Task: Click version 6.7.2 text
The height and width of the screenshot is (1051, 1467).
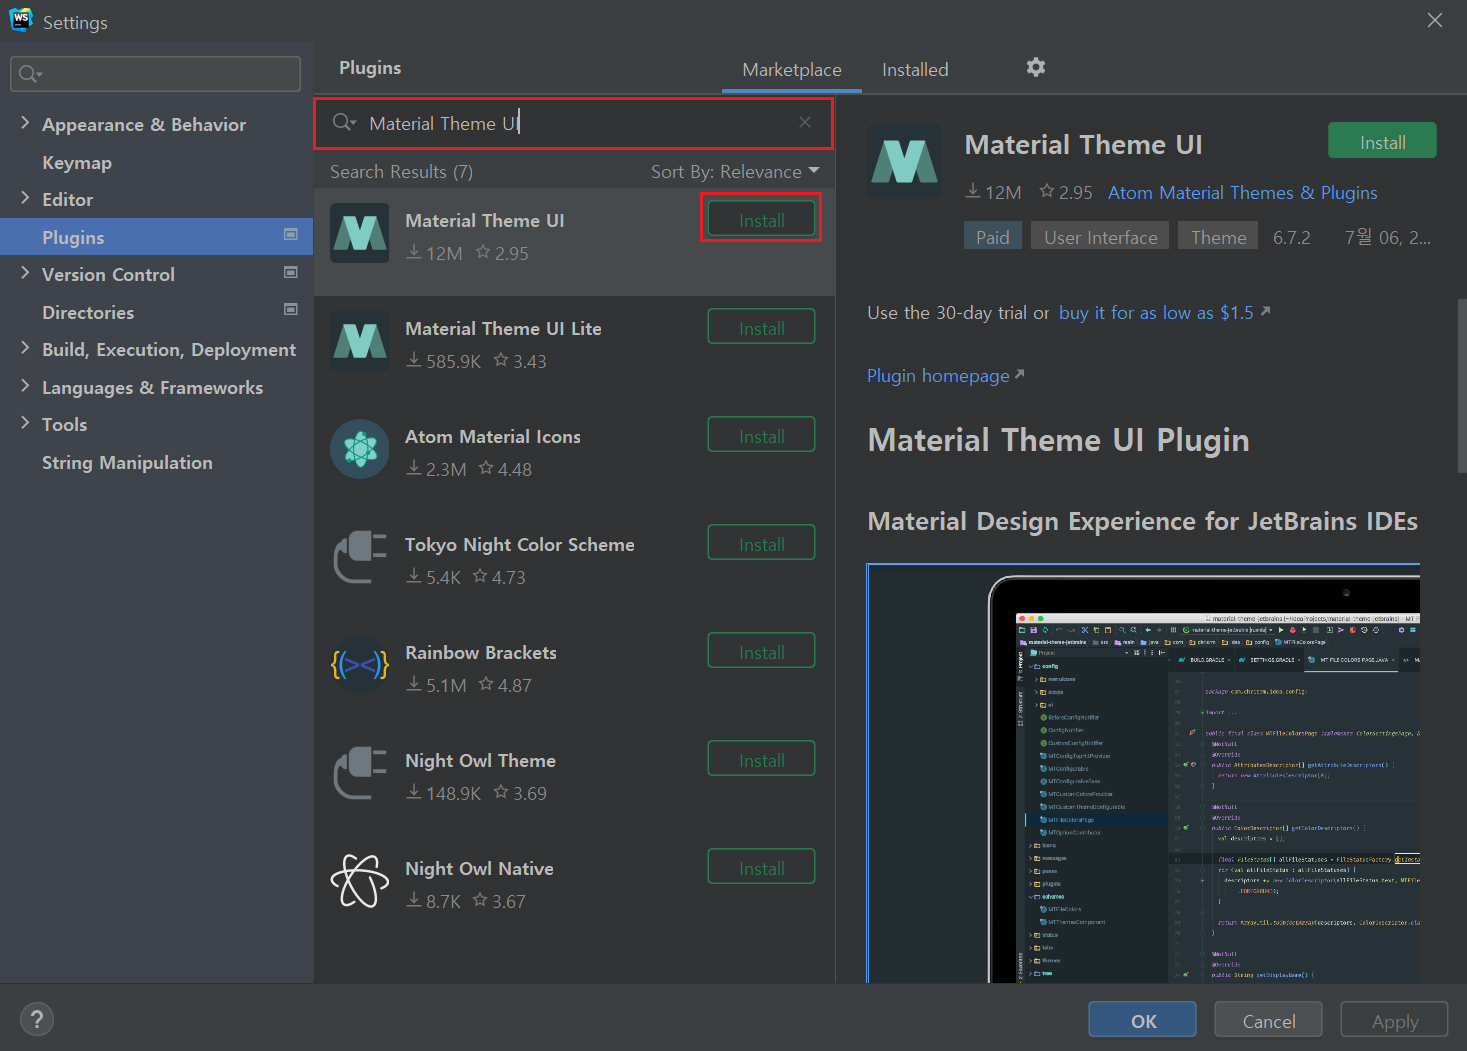Action: [x=1291, y=237]
